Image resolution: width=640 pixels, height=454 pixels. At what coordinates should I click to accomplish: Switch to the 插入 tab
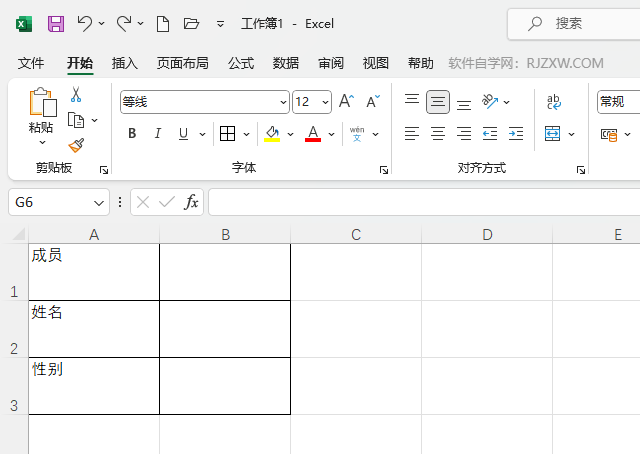124,63
